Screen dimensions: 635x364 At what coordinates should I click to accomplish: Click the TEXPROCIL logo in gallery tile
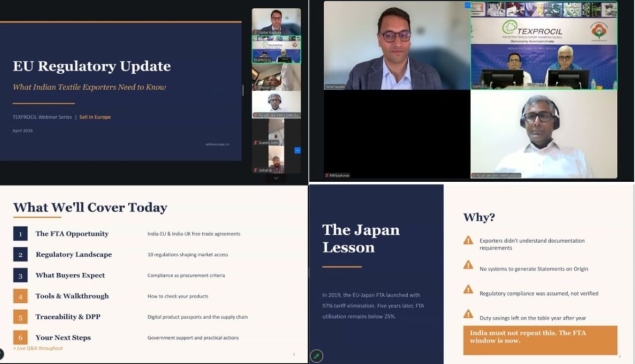532,29
